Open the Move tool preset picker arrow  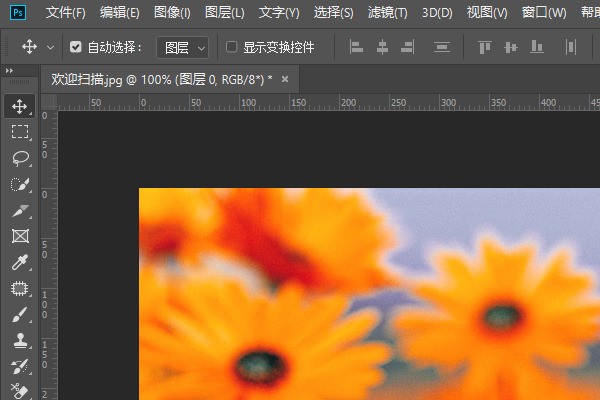[50, 48]
